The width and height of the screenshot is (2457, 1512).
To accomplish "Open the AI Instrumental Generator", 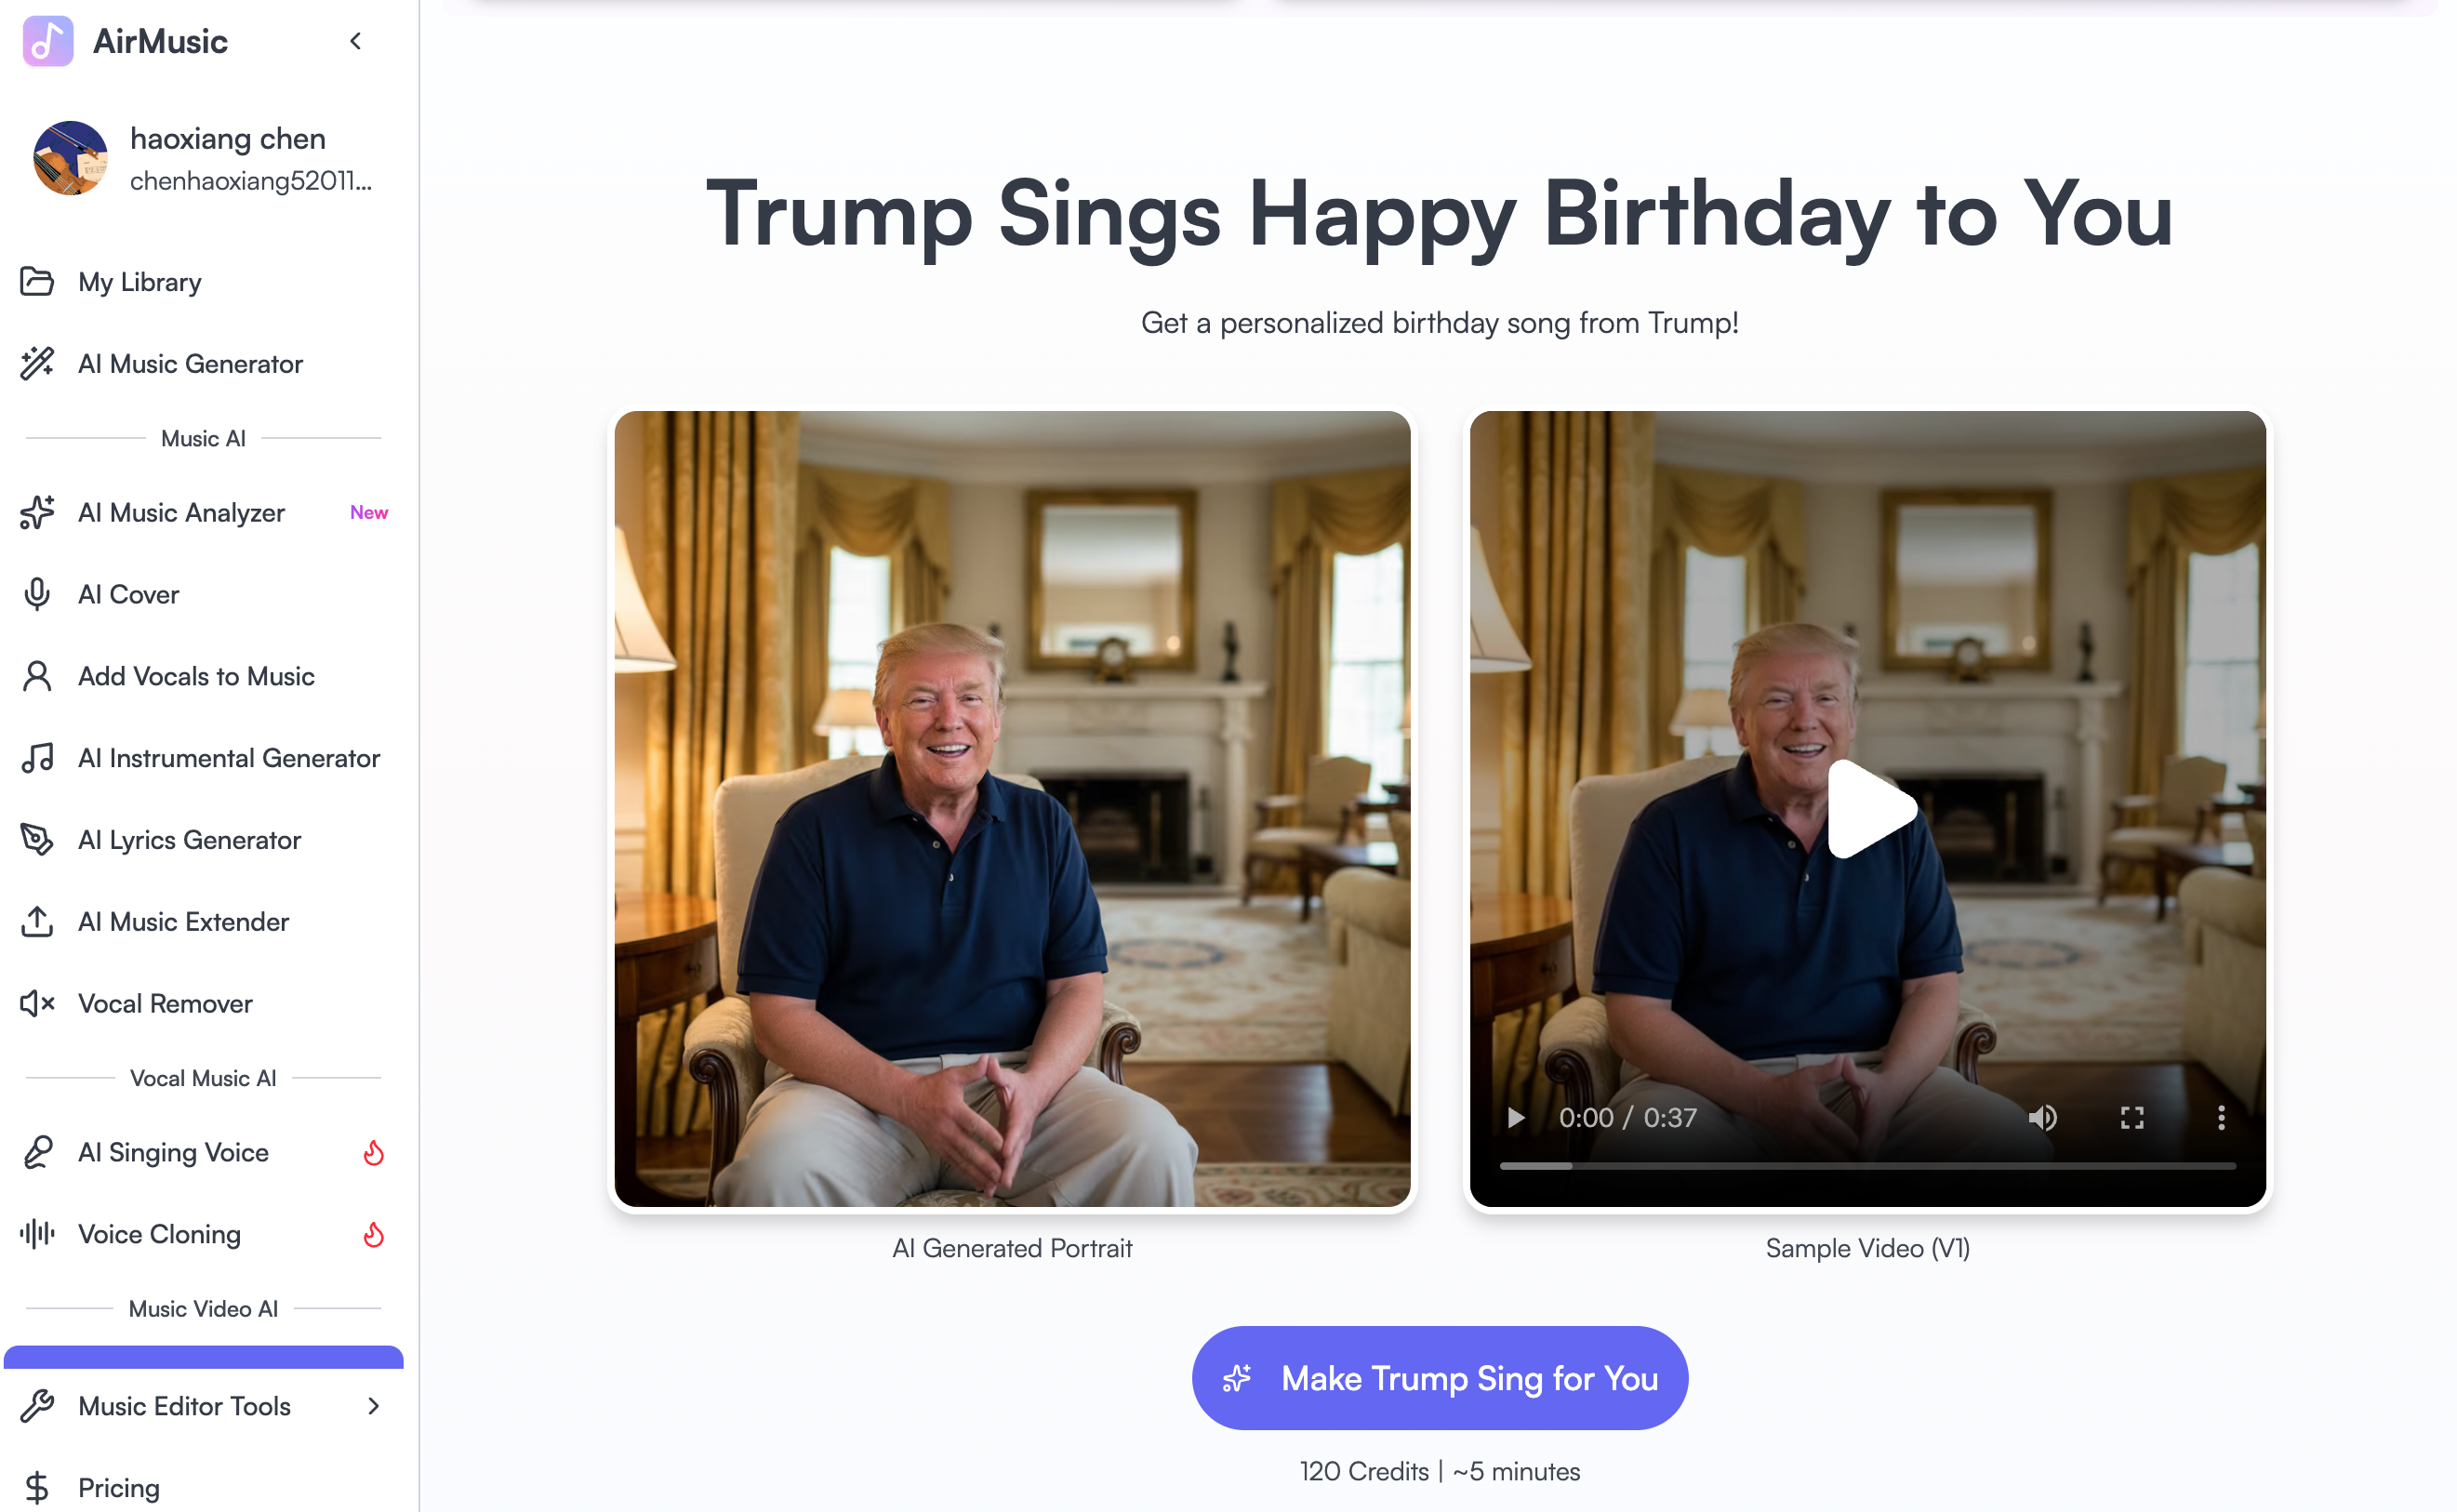I will [x=229, y=758].
